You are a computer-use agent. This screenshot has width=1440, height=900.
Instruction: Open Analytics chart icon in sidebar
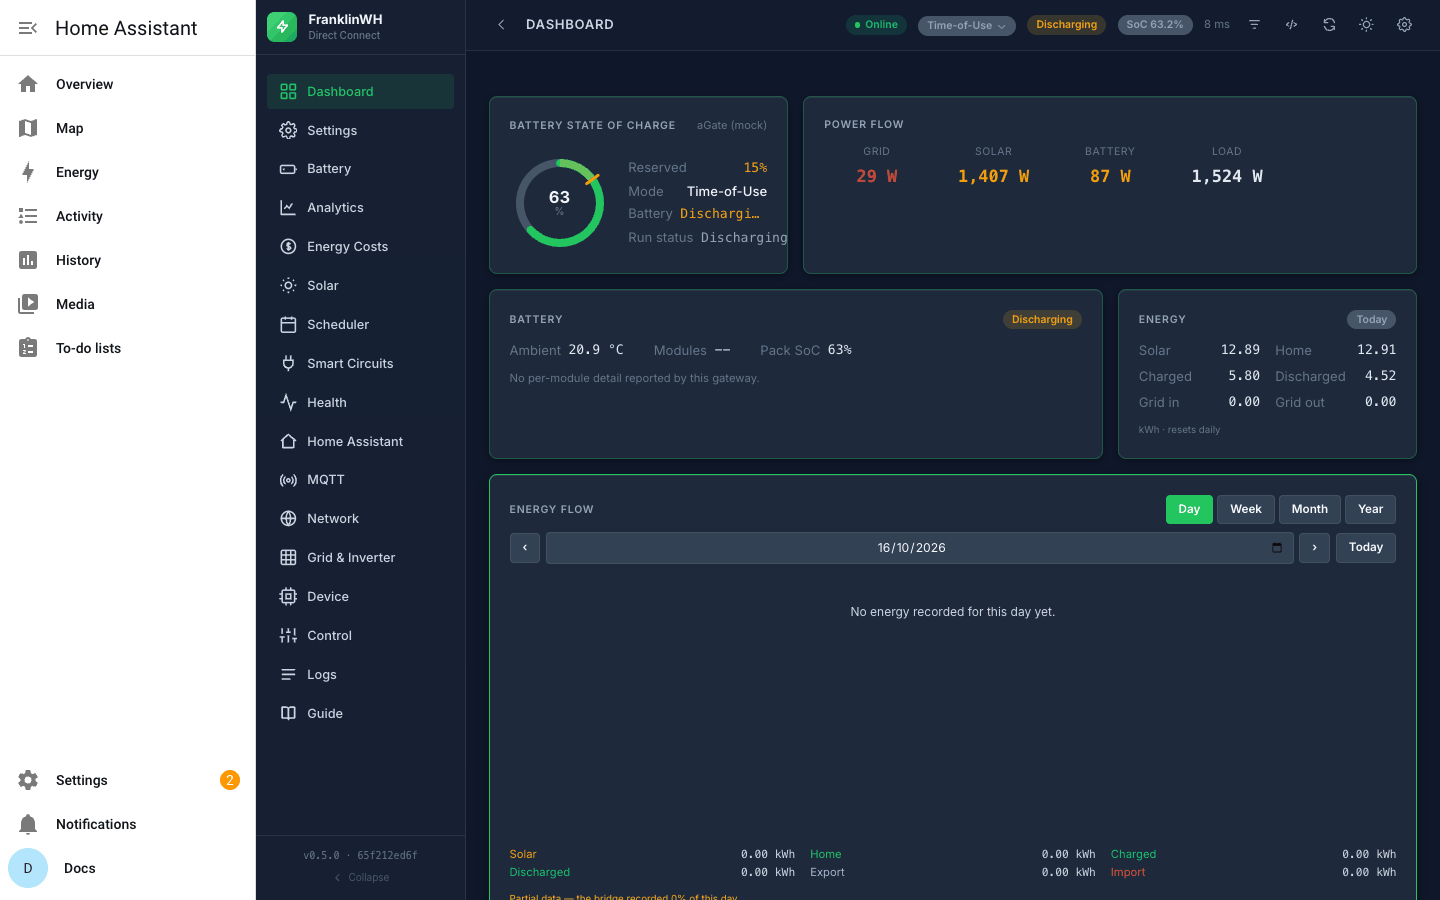(x=288, y=208)
